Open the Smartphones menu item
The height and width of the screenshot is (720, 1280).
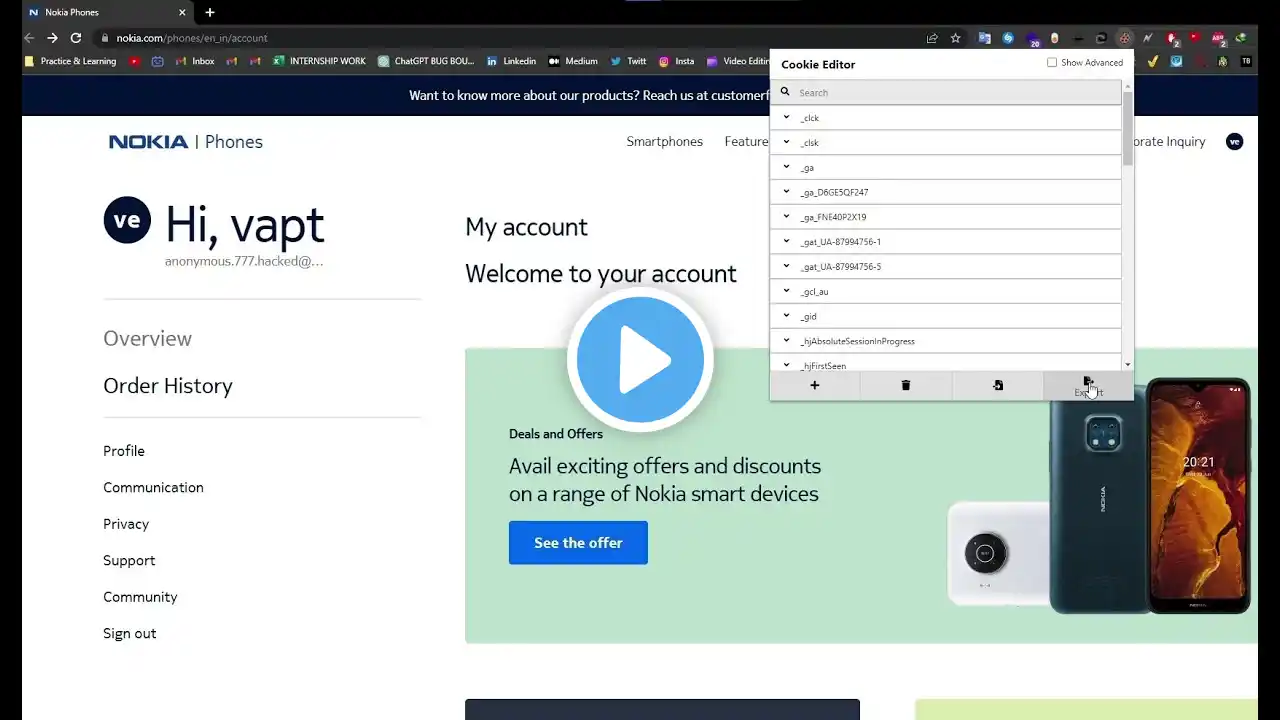pyautogui.click(x=664, y=141)
